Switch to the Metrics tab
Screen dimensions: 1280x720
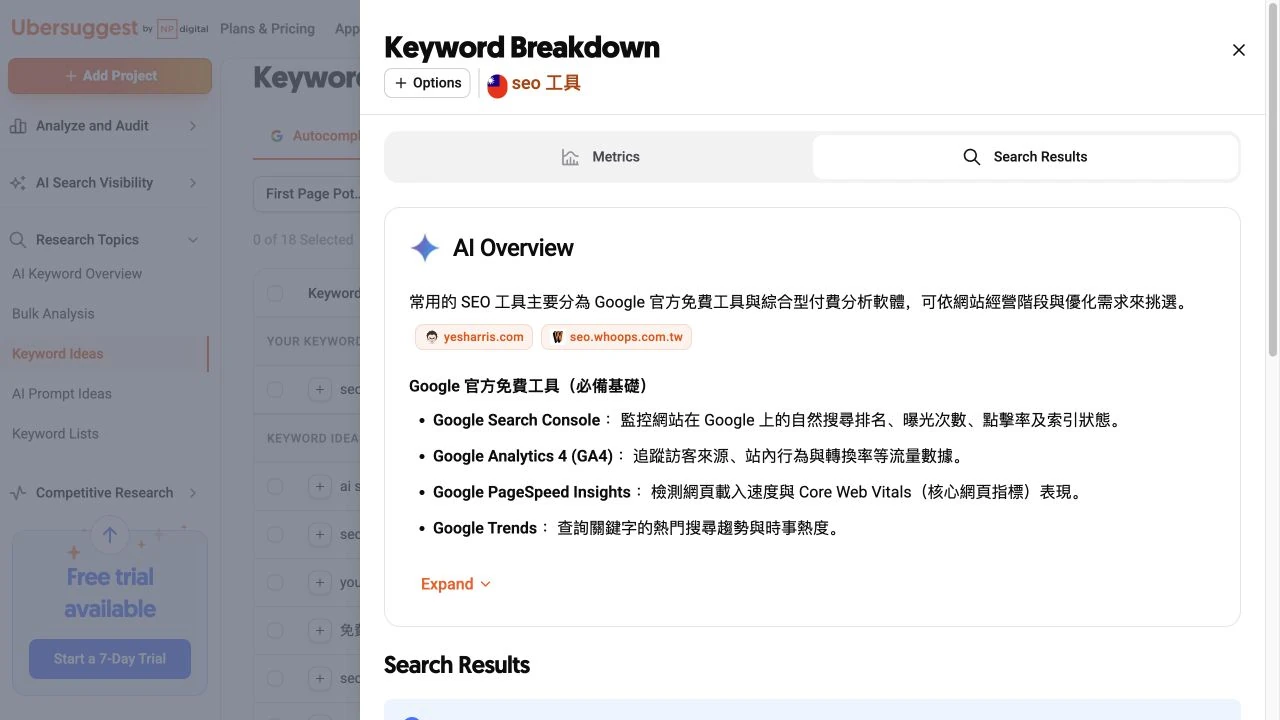(x=600, y=157)
